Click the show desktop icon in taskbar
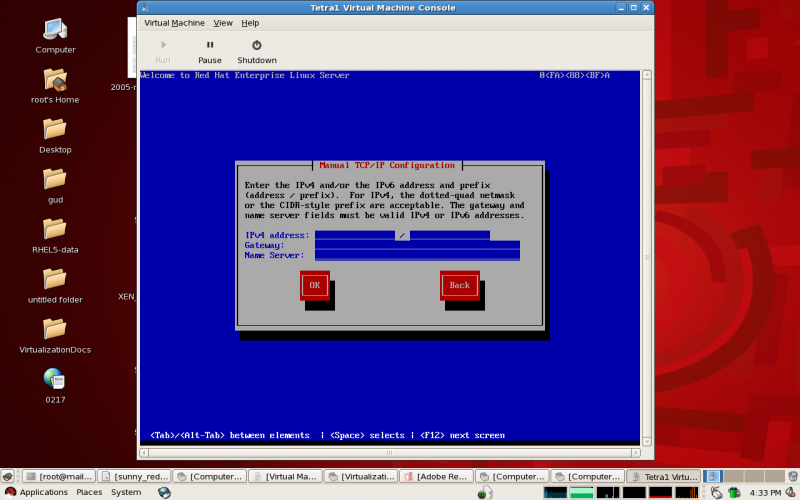 click(x=8, y=477)
